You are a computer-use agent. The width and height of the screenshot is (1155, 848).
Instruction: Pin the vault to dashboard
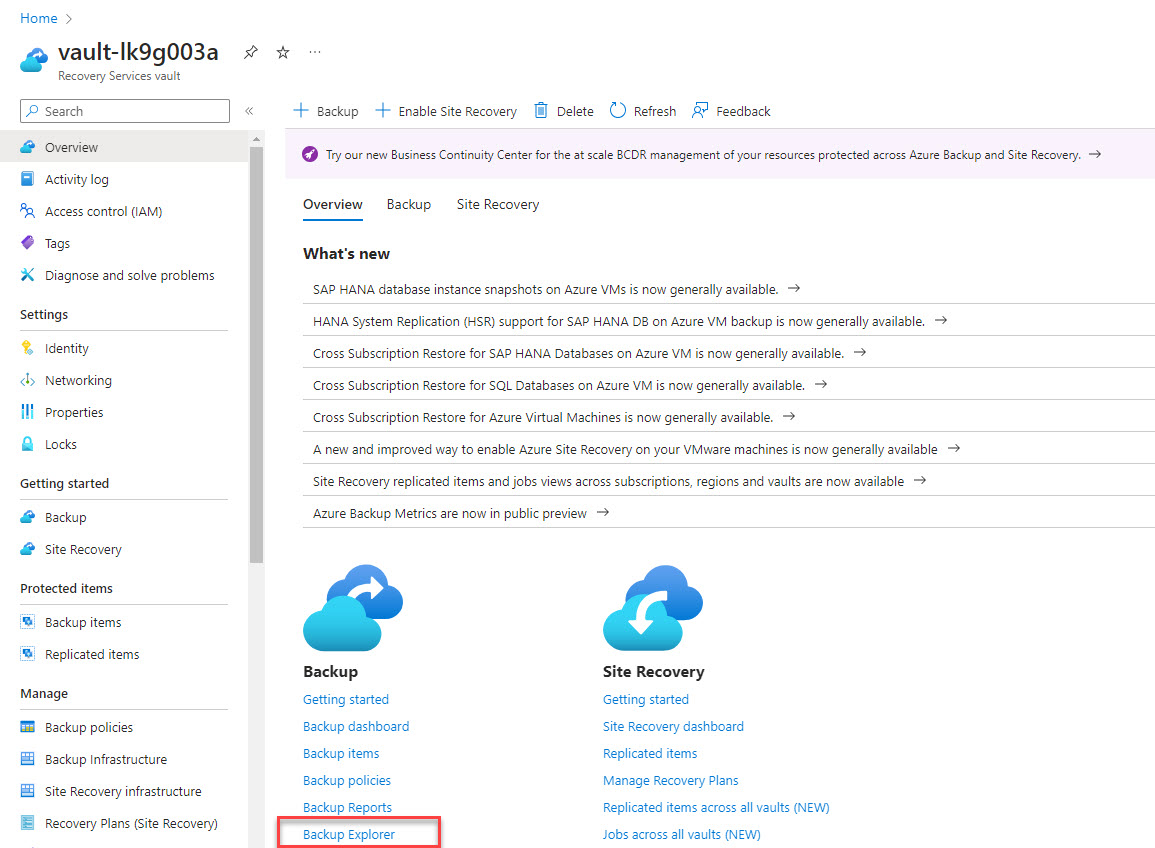point(251,53)
